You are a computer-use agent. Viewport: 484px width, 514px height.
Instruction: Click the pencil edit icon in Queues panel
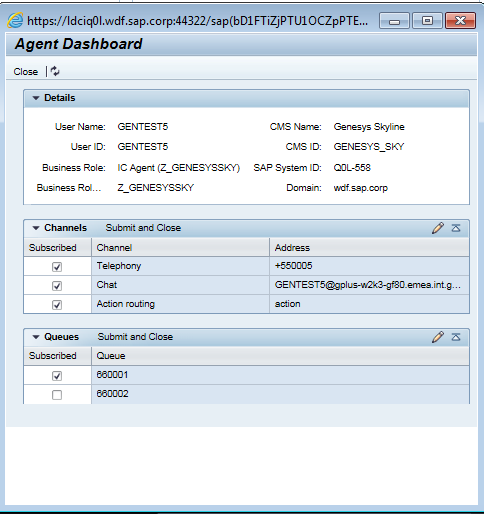tap(438, 337)
